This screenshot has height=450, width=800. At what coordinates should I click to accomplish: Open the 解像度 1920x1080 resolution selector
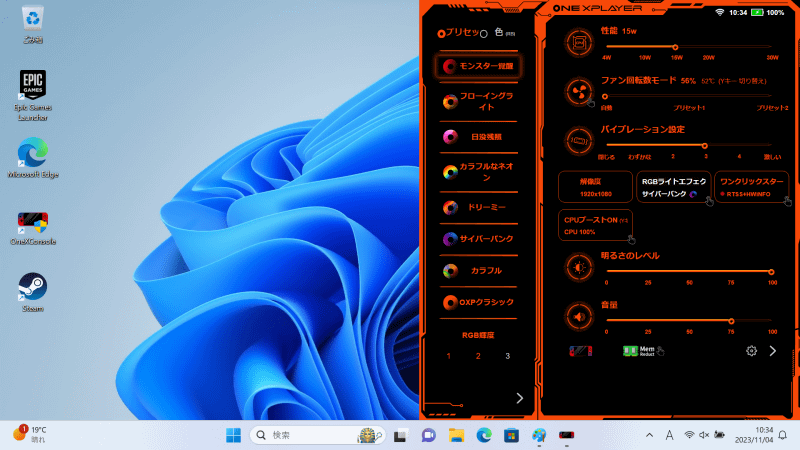pyautogui.click(x=595, y=187)
